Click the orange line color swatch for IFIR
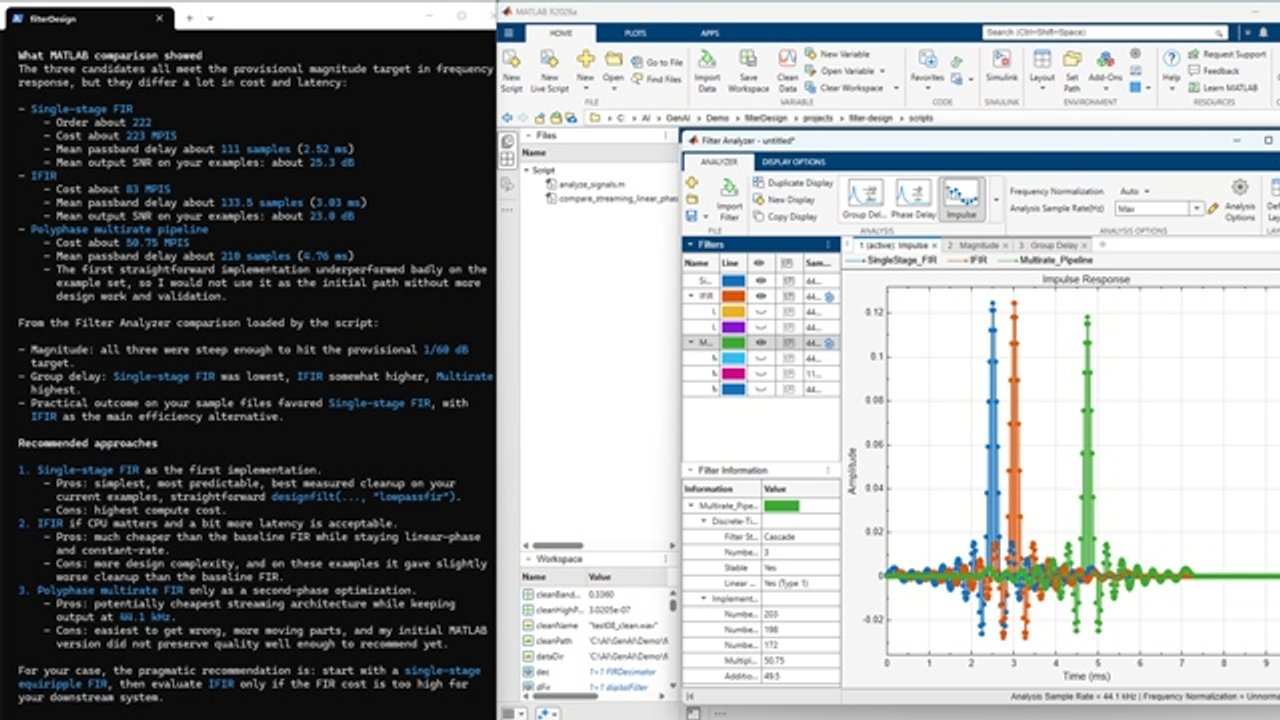 click(x=733, y=297)
